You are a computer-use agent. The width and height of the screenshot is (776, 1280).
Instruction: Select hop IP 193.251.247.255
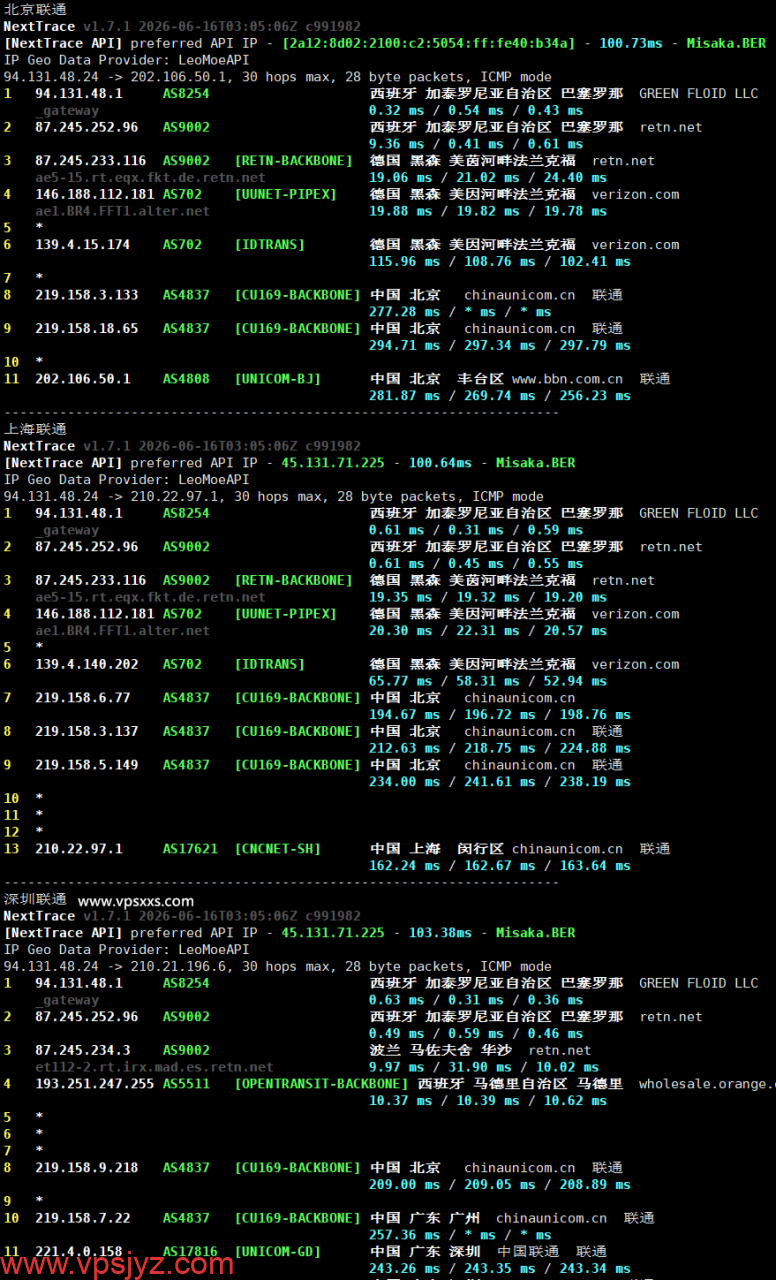pyautogui.click(x=95, y=1084)
